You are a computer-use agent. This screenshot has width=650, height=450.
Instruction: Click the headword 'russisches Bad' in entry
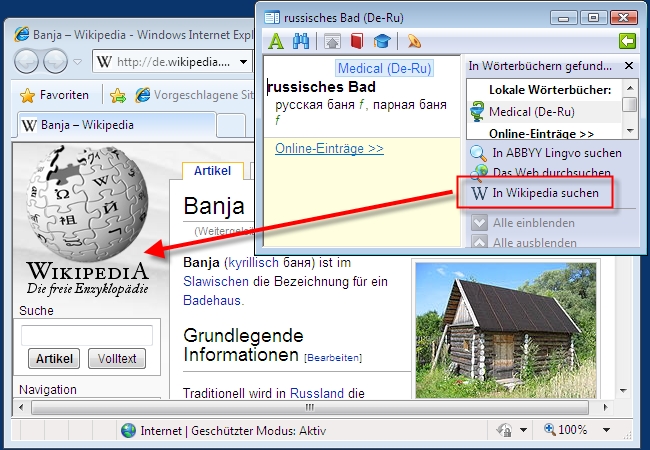(x=322, y=87)
